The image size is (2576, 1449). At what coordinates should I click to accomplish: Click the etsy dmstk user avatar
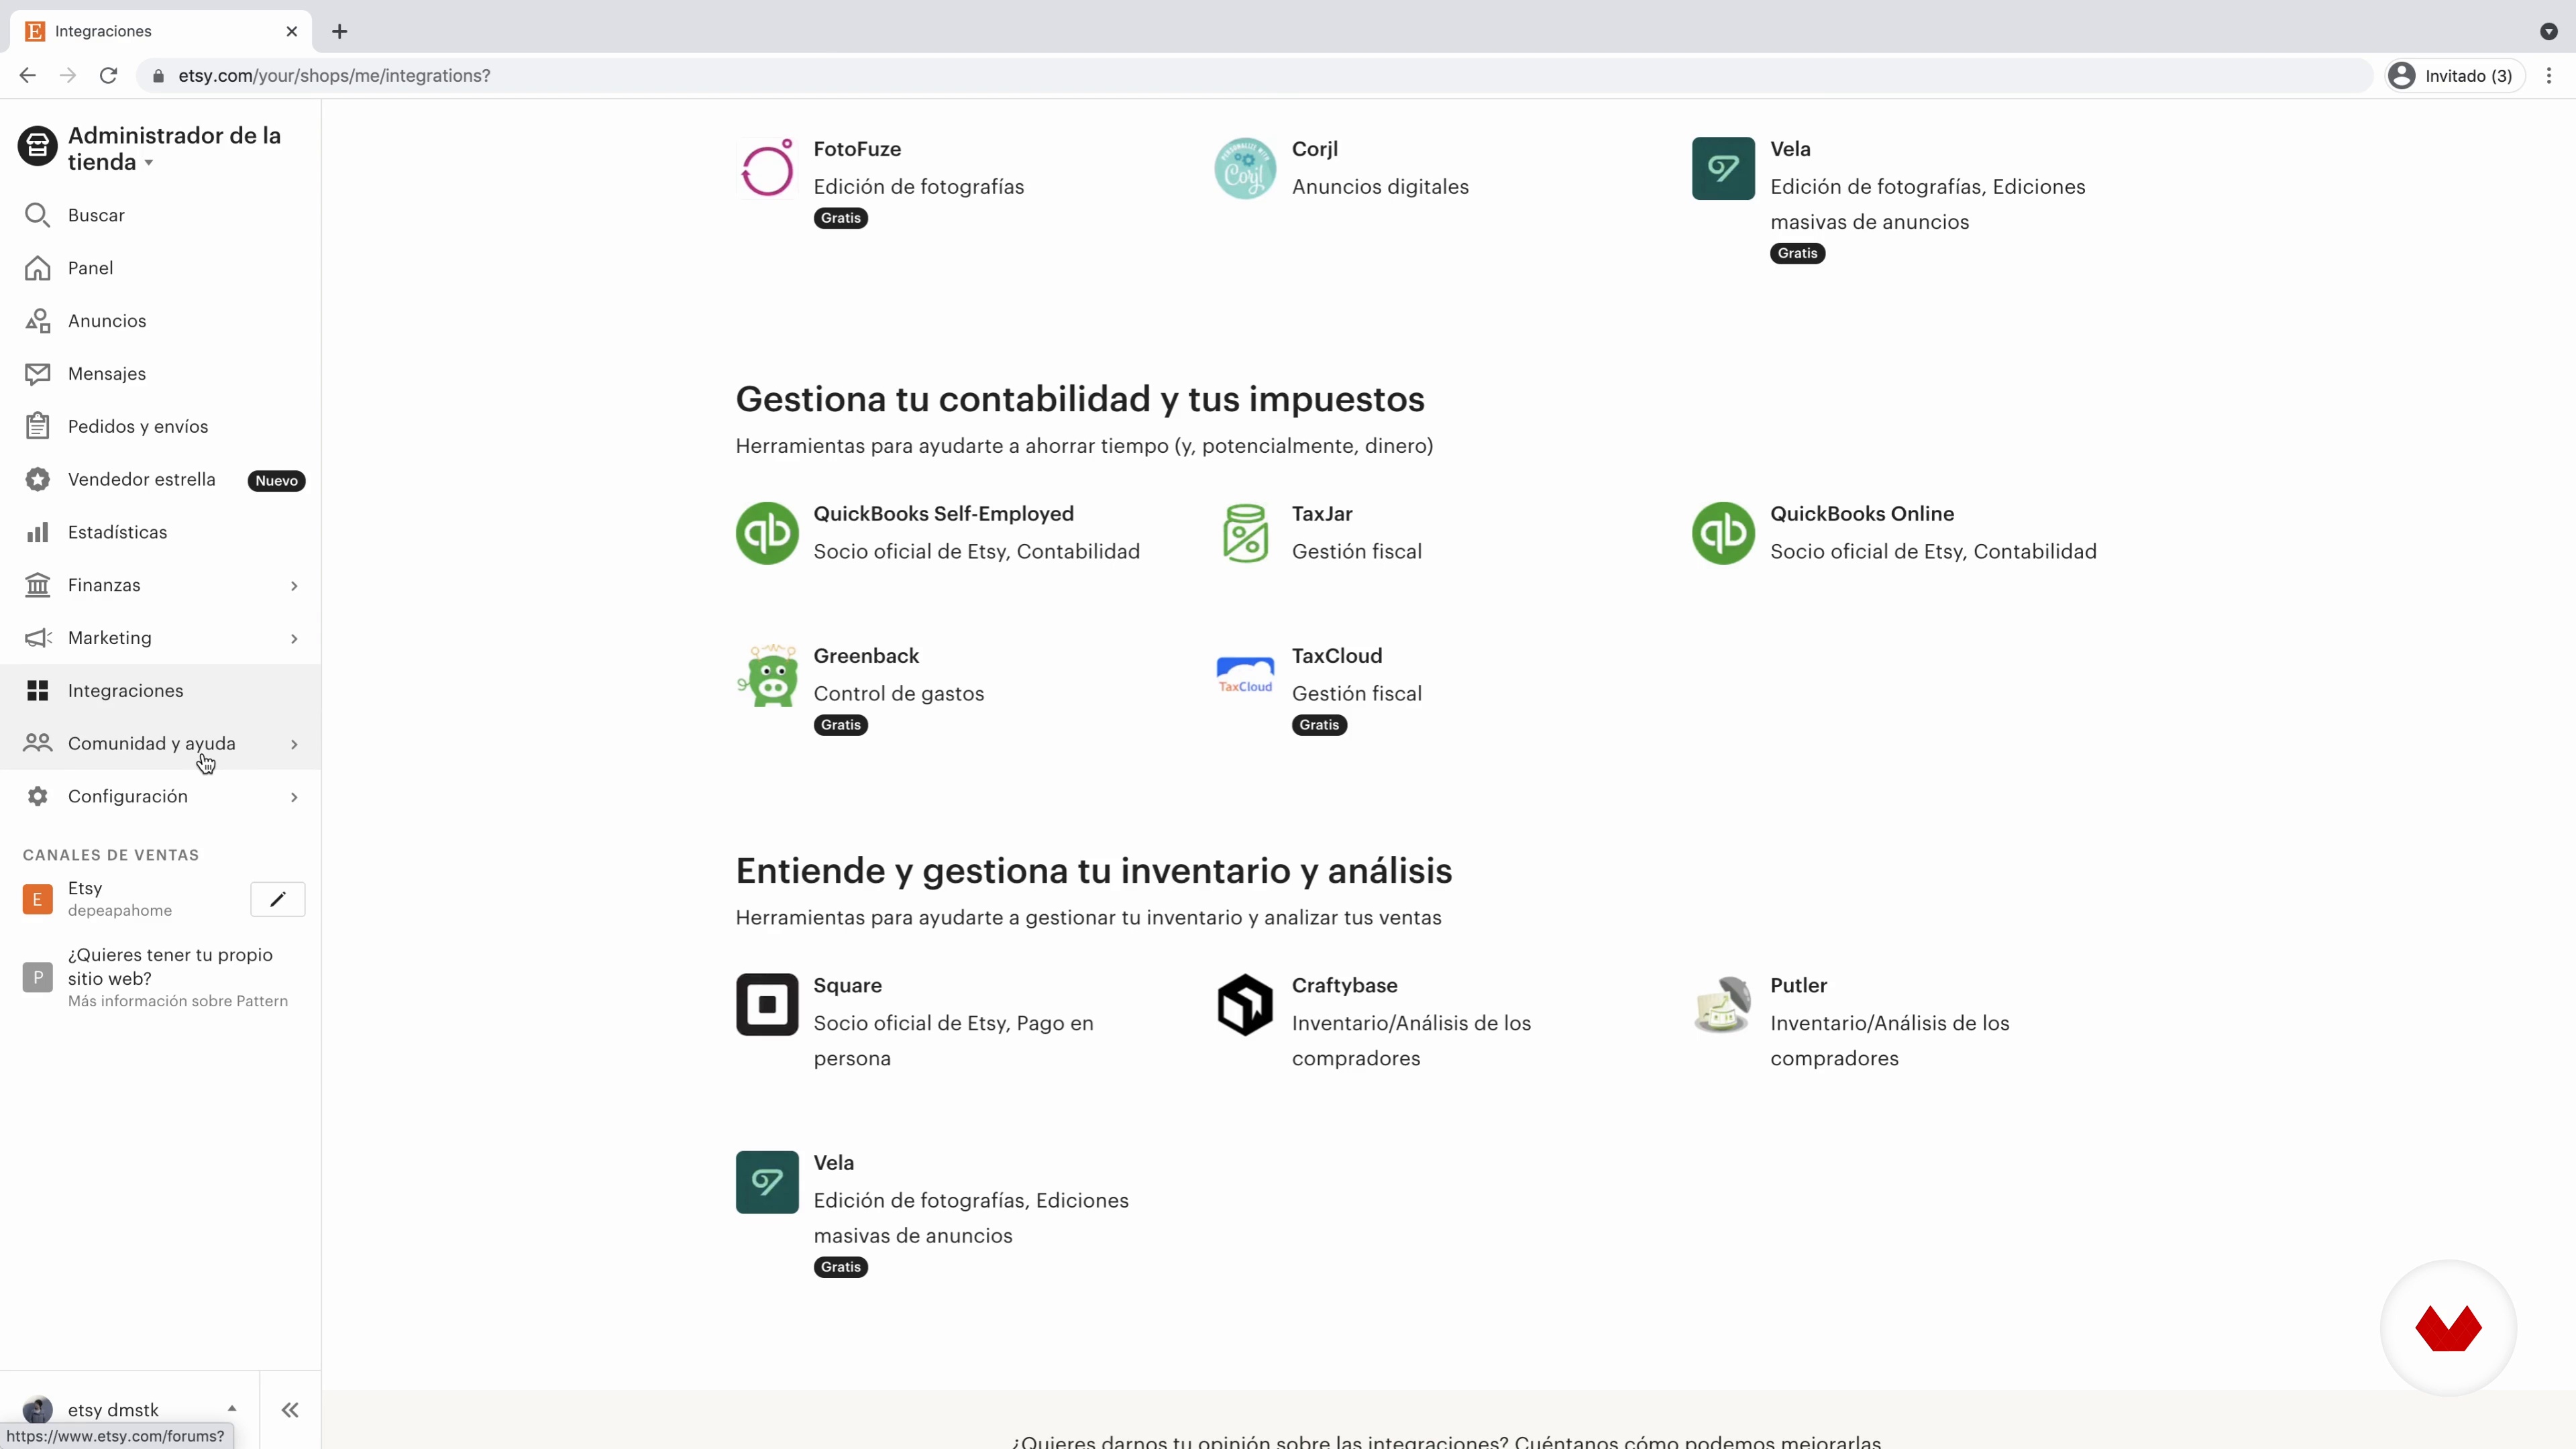(37, 1410)
